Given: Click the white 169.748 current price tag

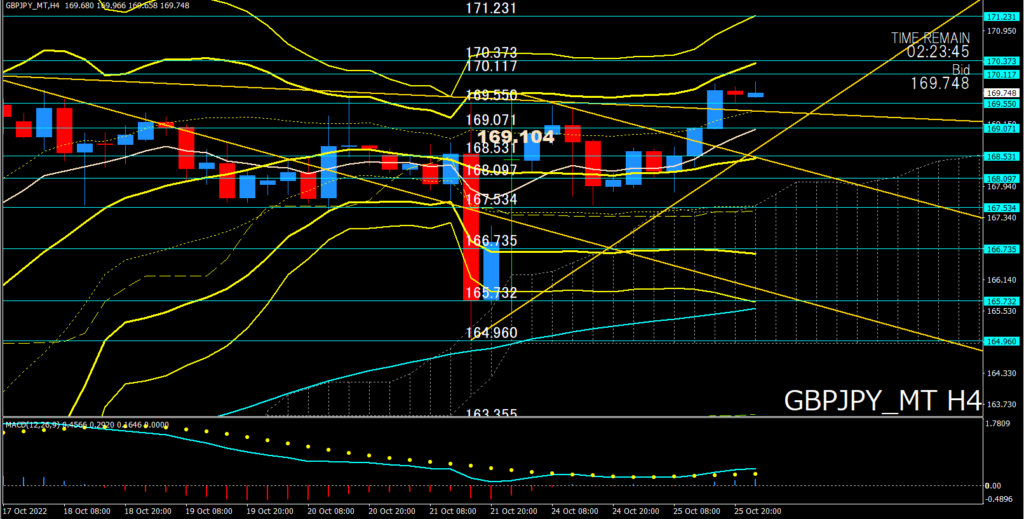Looking at the screenshot, I should pyautogui.click(x=1002, y=93).
